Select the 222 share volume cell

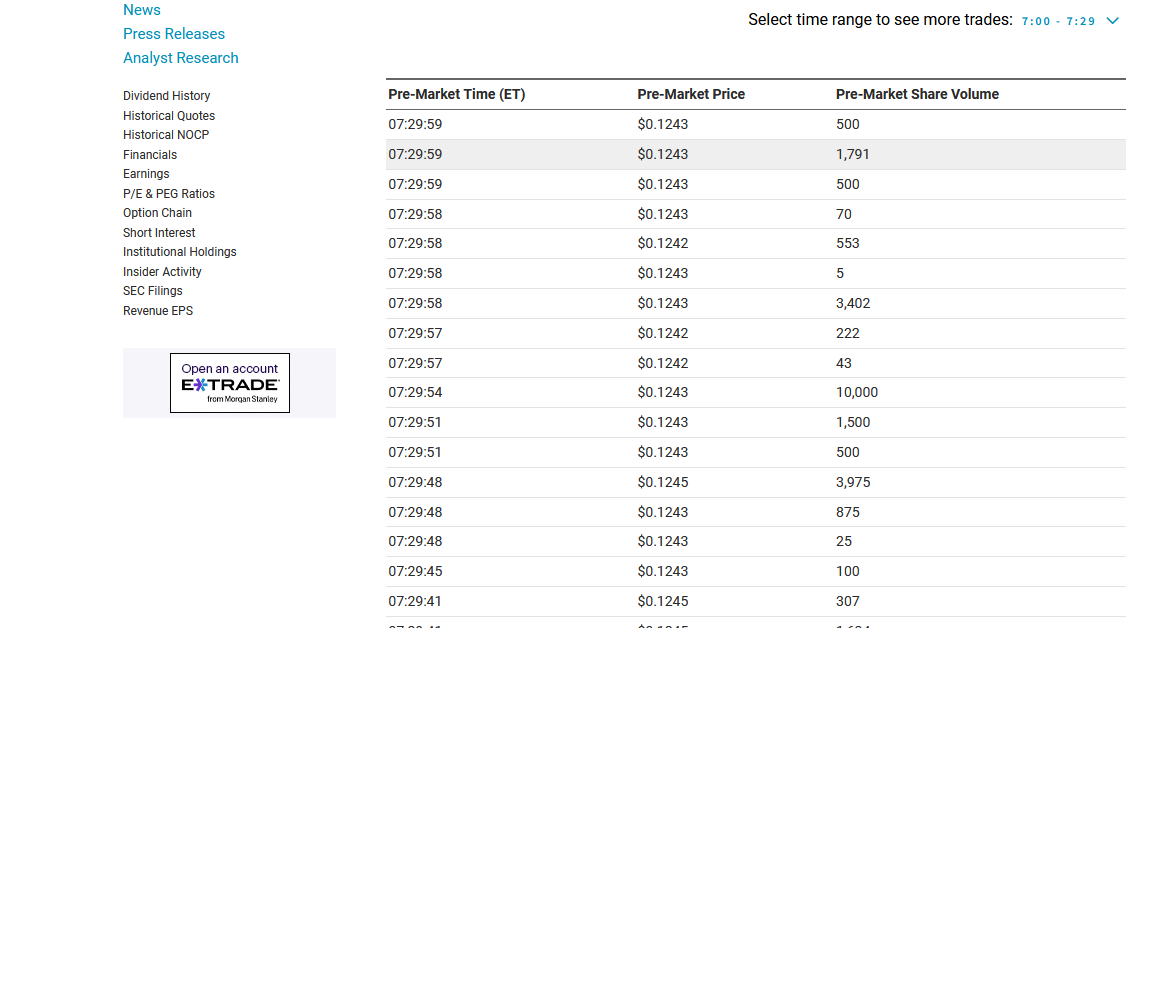[x=848, y=333]
